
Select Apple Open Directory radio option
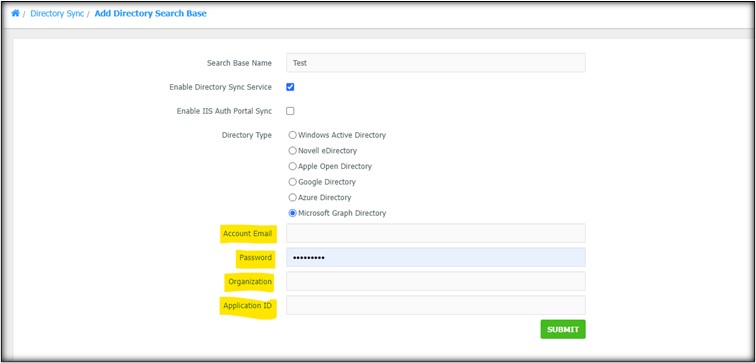(293, 166)
